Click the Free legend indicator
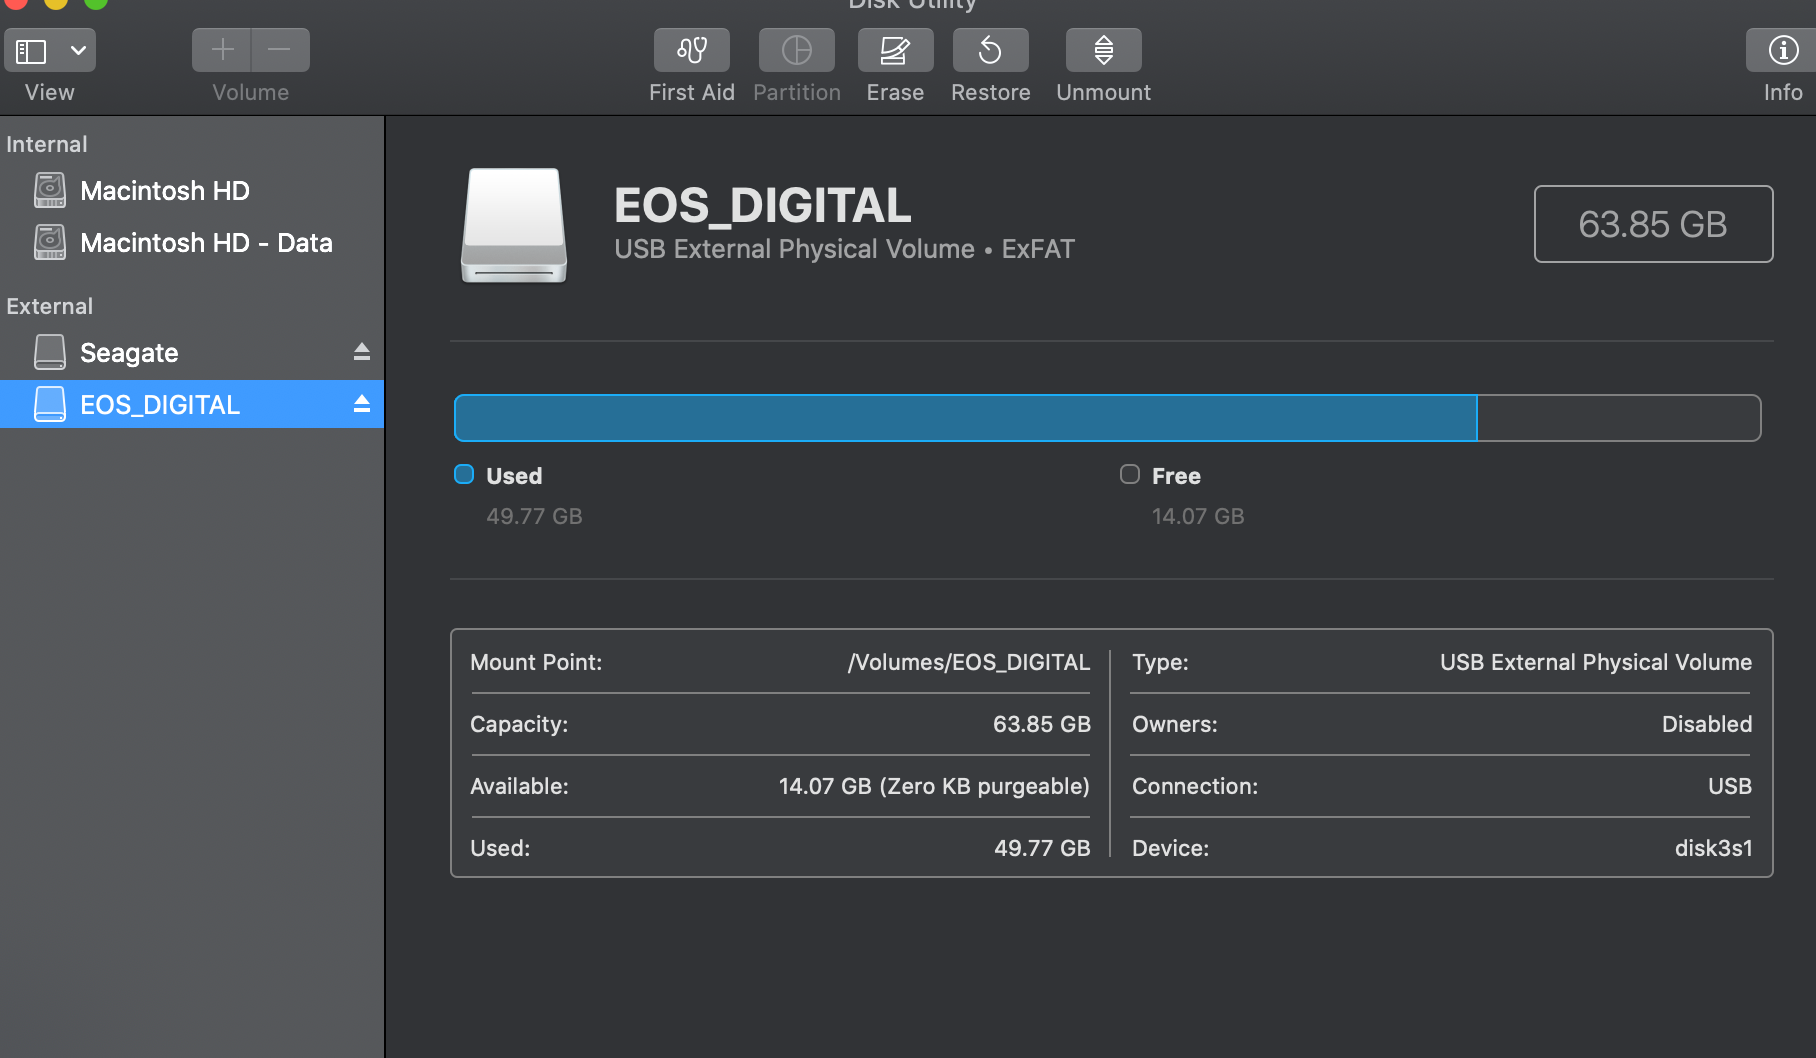The width and height of the screenshot is (1816, 1058). pos(1130,474)
